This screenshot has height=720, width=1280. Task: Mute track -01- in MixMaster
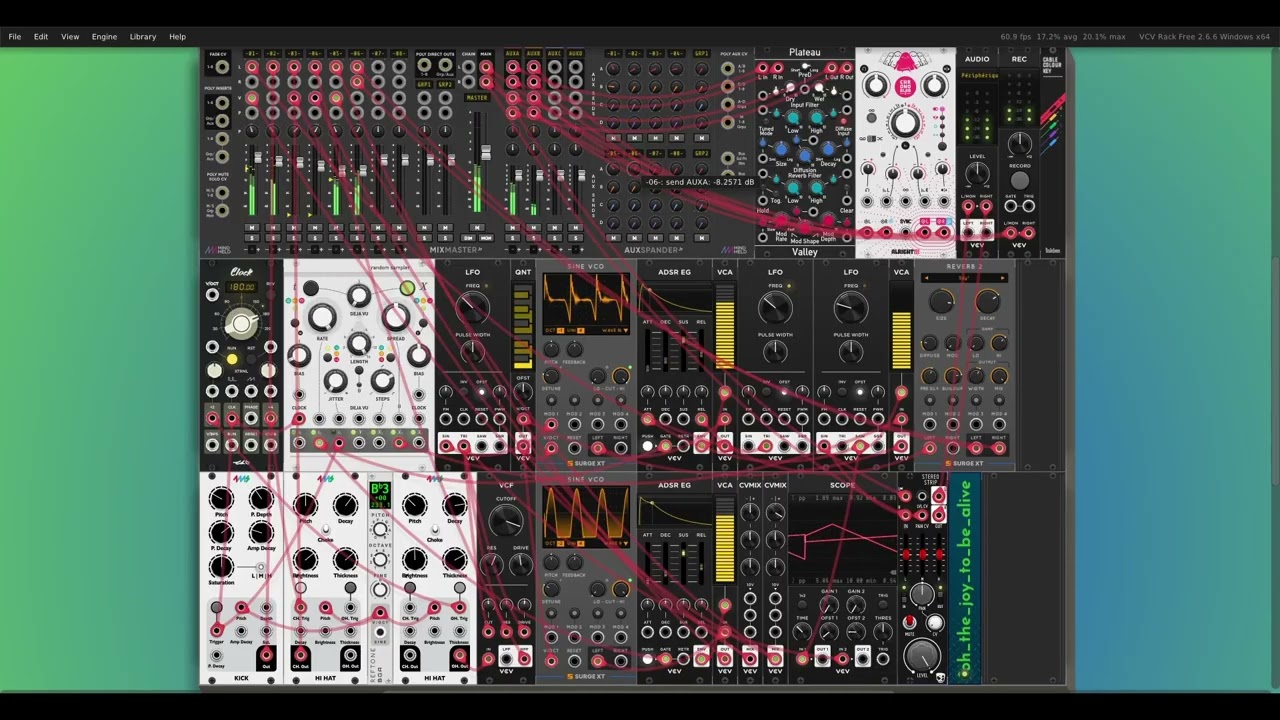252,227
